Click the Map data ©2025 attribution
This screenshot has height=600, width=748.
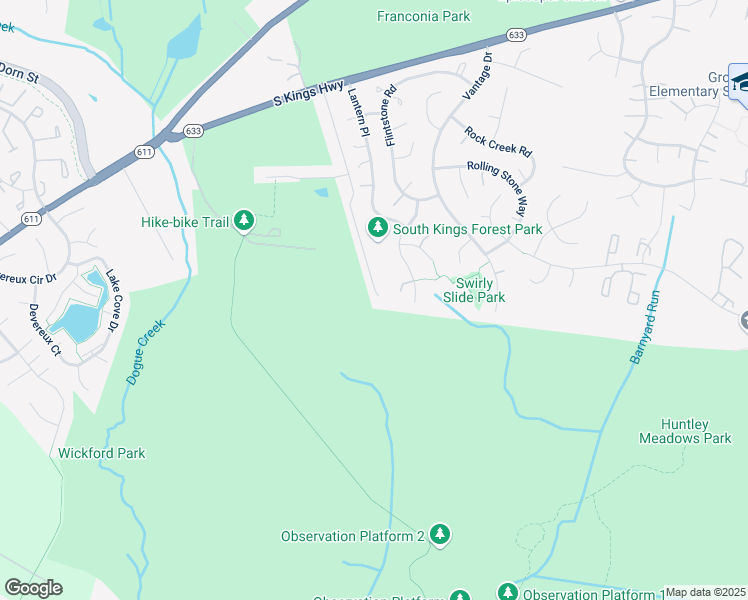(706, 592)
